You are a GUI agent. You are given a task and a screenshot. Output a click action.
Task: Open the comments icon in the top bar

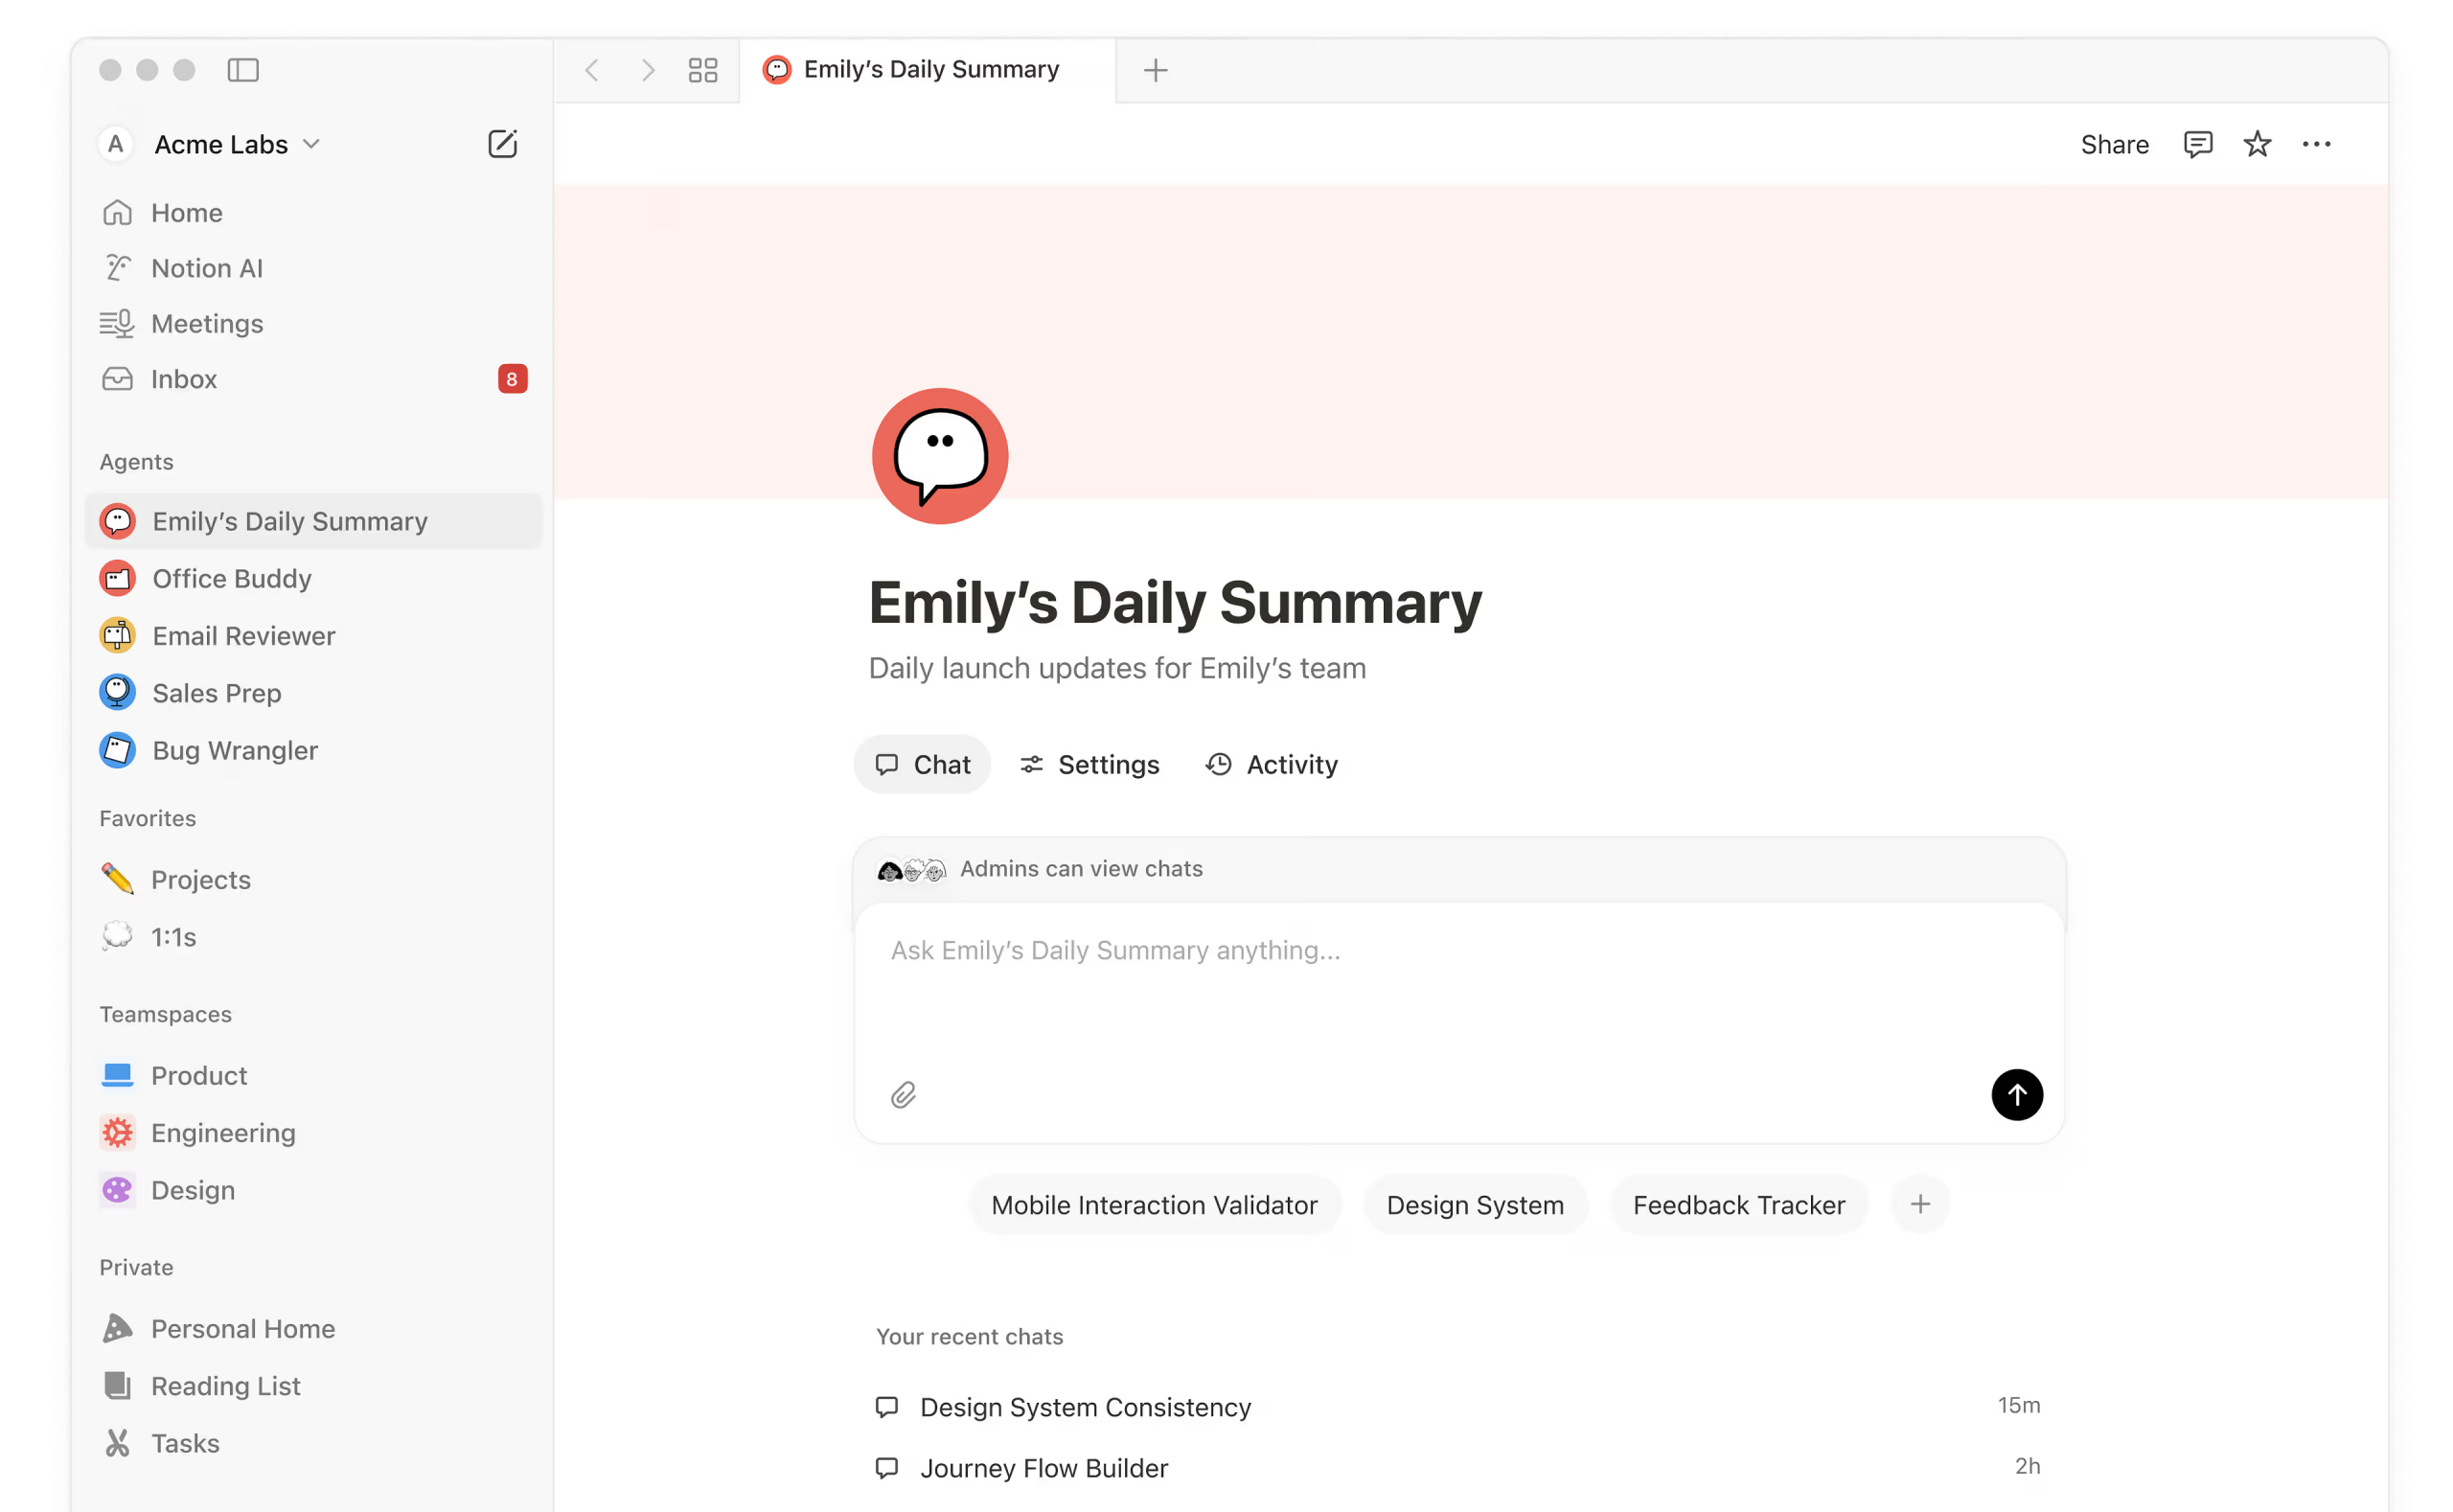click(x=2197, y=144)
